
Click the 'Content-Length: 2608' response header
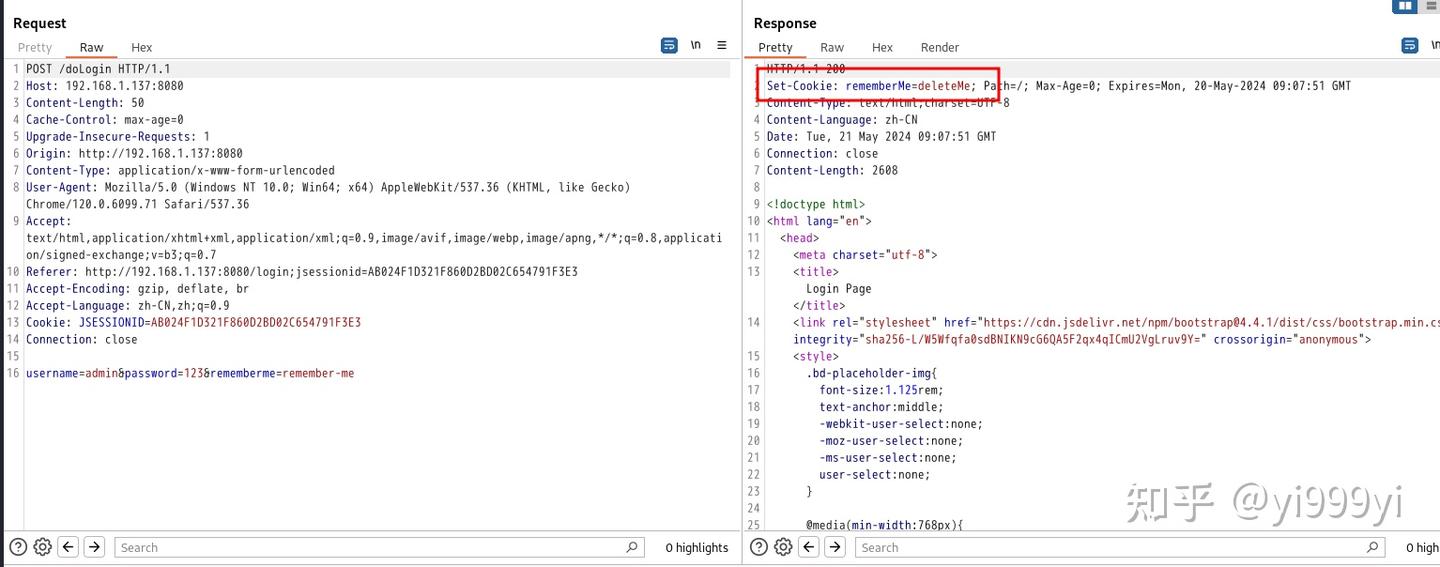pos(832,171)
